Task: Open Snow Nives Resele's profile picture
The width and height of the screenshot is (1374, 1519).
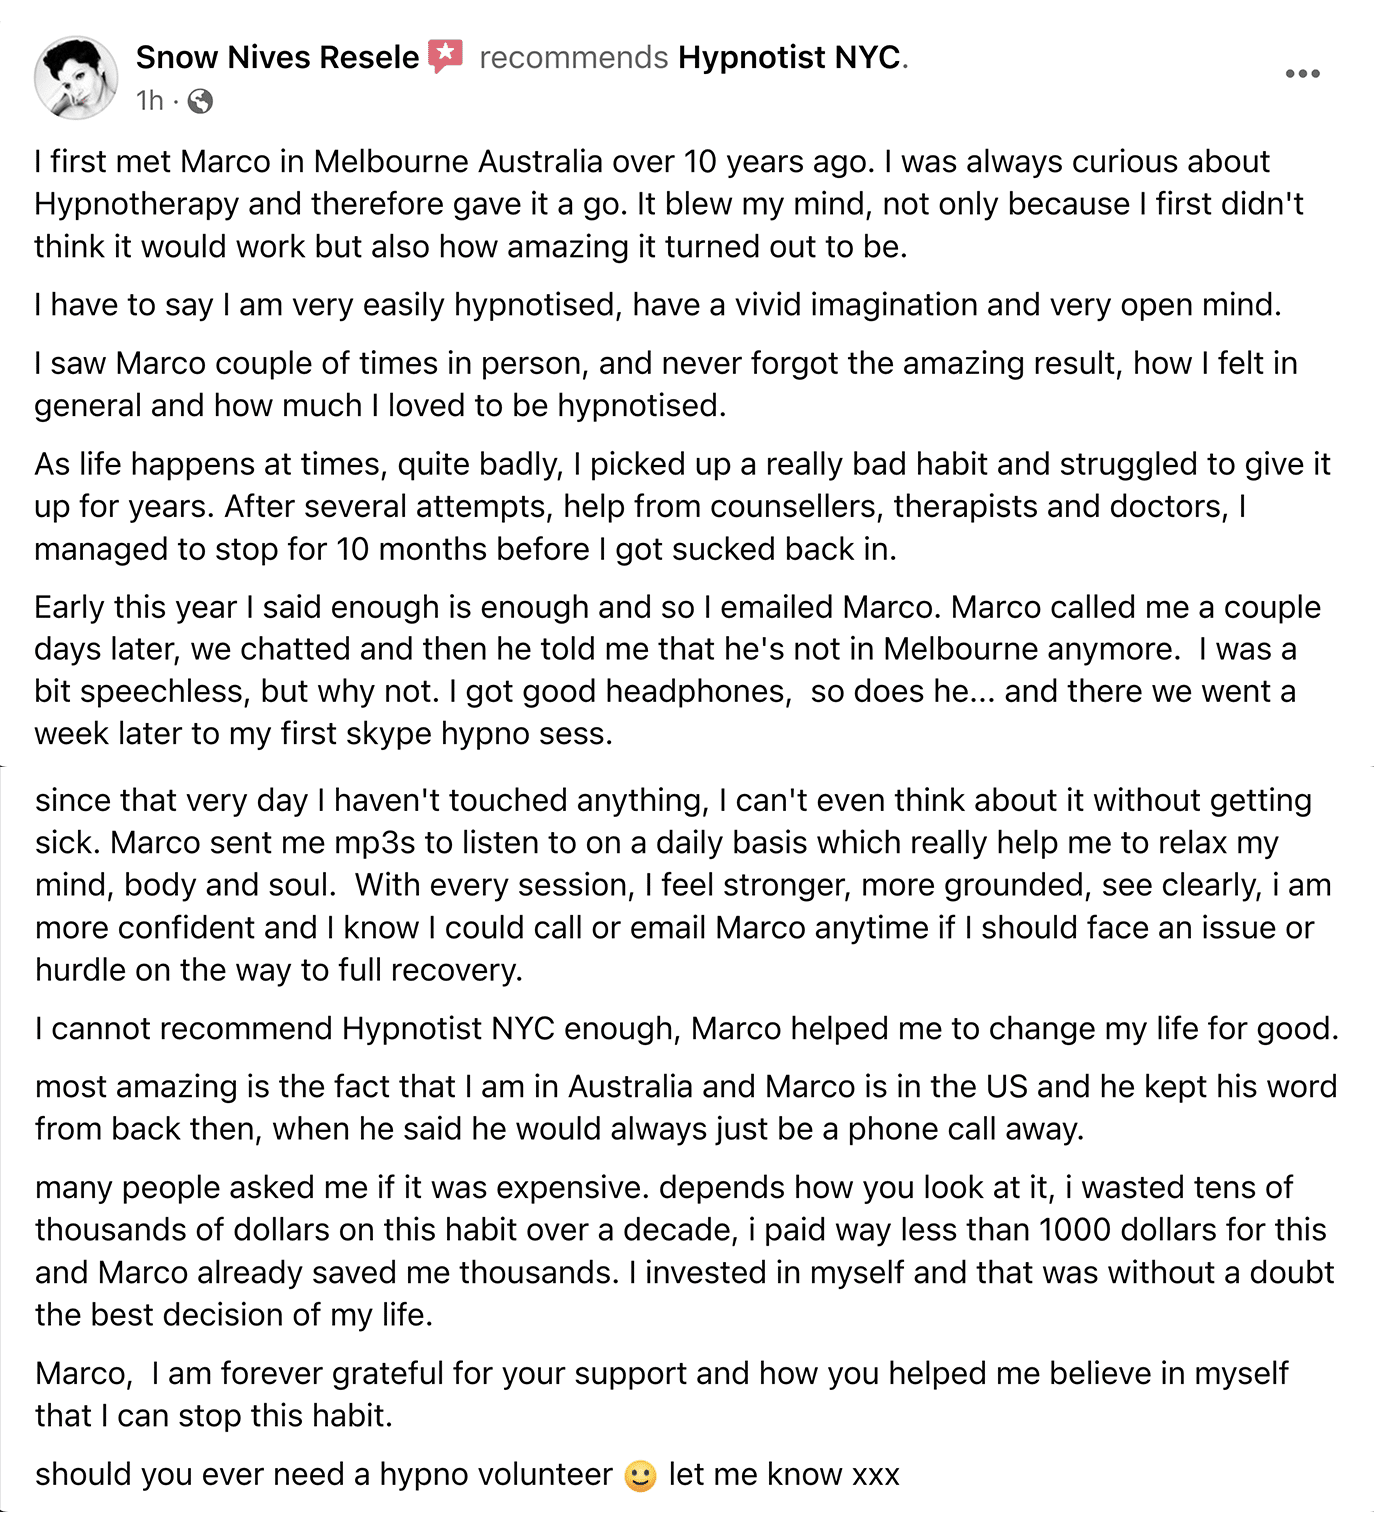Action: pyautogui.click(x=76, y=78)
